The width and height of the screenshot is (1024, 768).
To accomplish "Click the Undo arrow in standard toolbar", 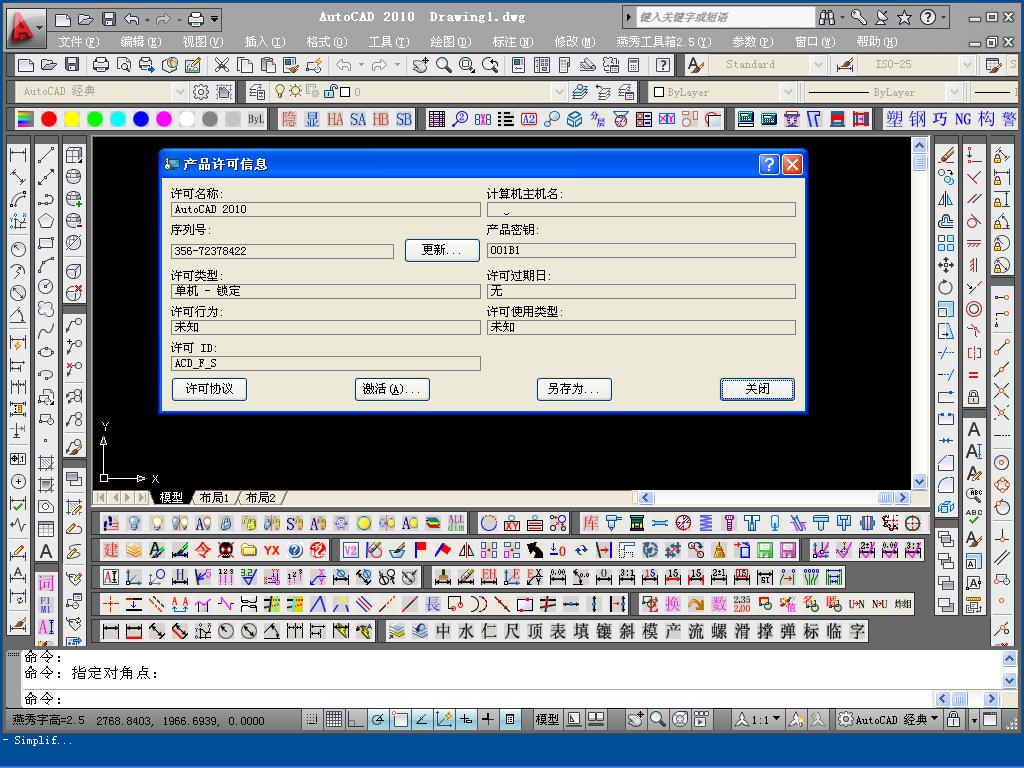I will (x=344, y=65).
